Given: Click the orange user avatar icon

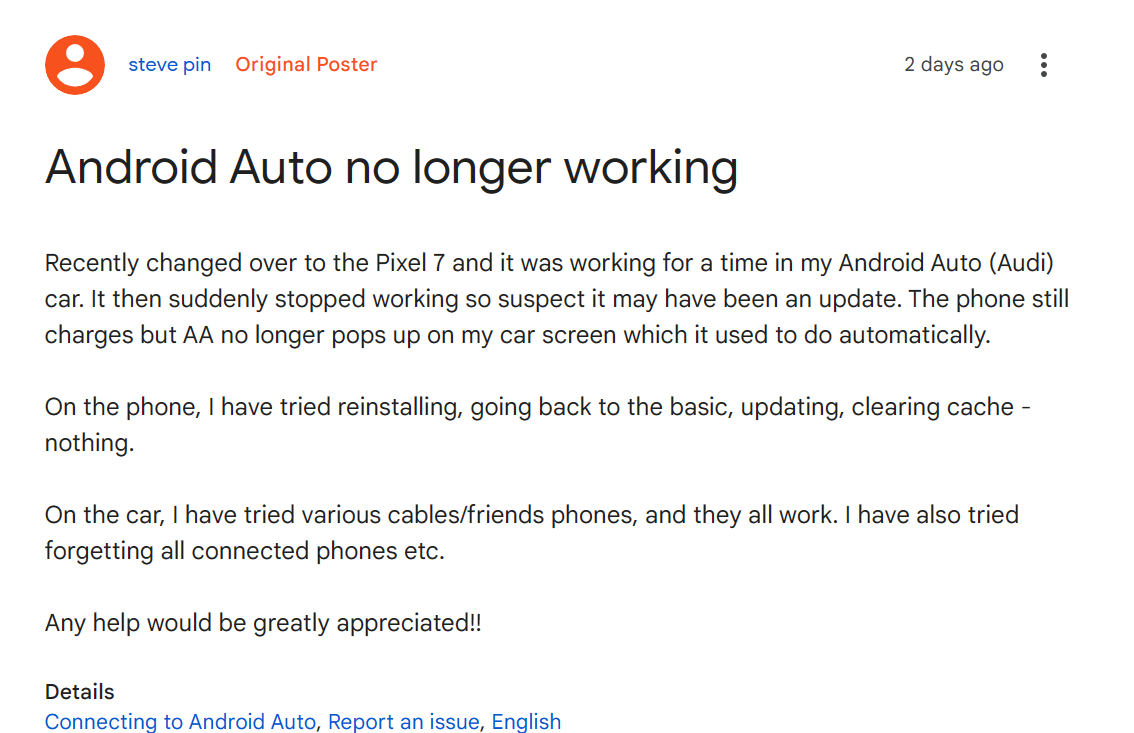Looking at the screenshot, I should tap(74, 65).
